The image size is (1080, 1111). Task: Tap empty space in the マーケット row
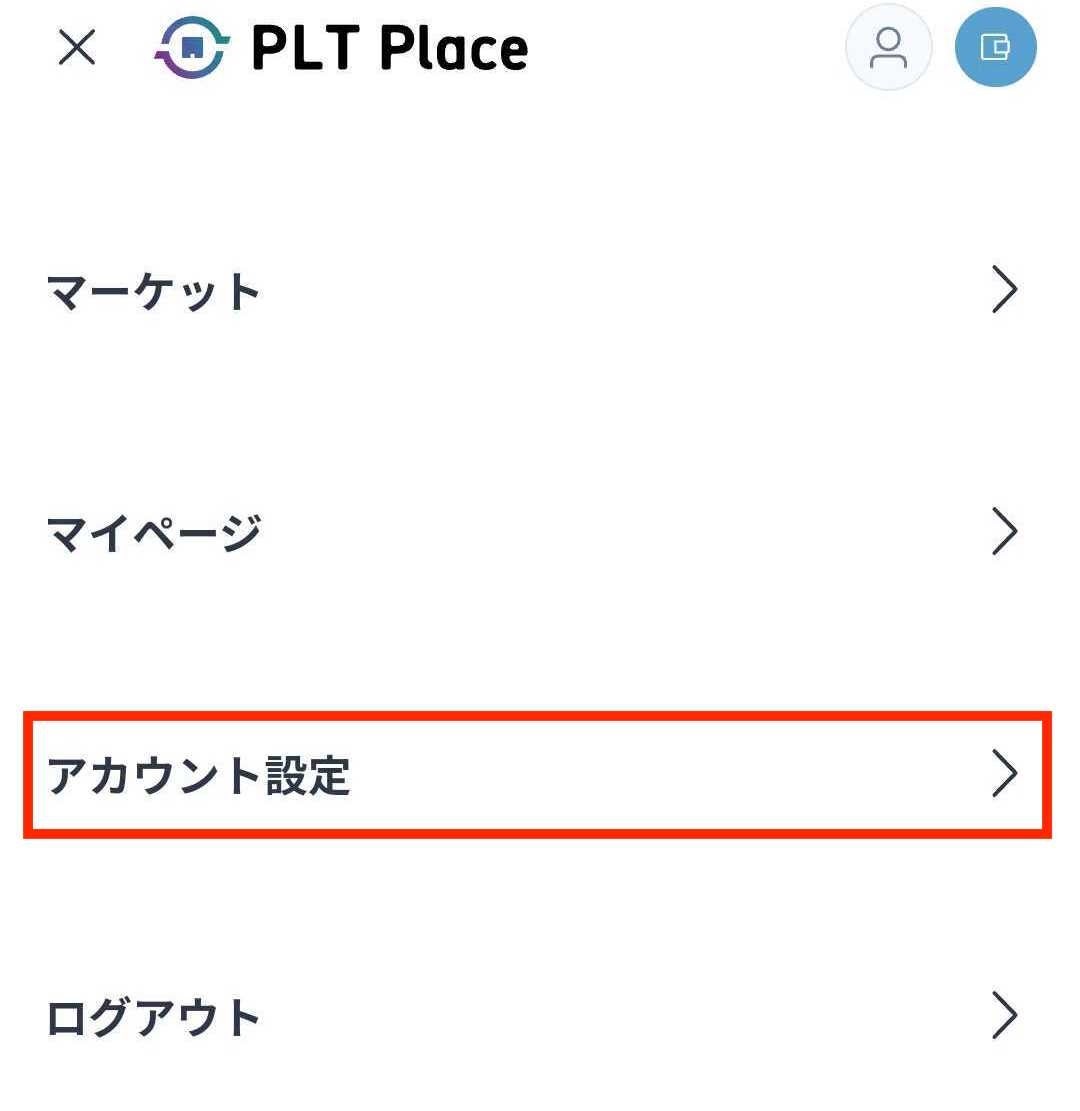[x=620, y=292]
